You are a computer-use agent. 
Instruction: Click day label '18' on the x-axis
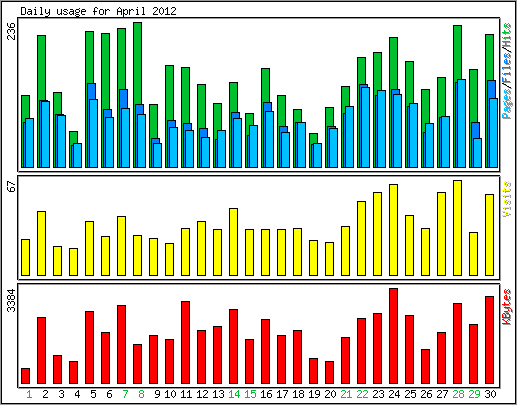pos(298,395)
